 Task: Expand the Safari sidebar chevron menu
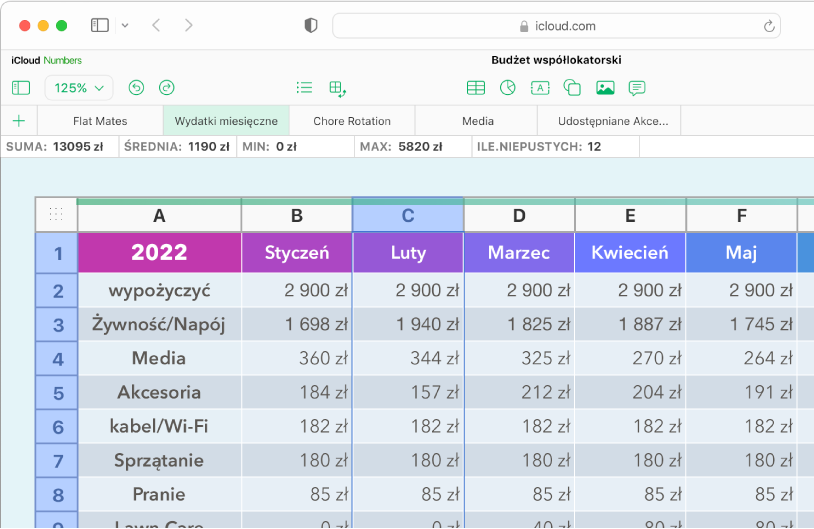pos(124,25)
